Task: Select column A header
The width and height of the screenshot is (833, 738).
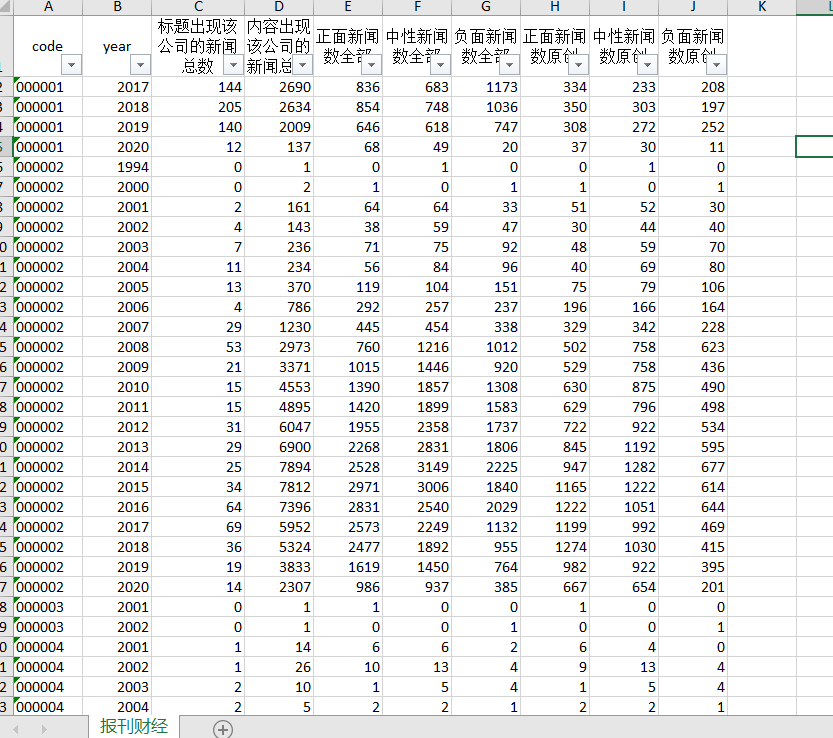Action: (x=48, y=6)
